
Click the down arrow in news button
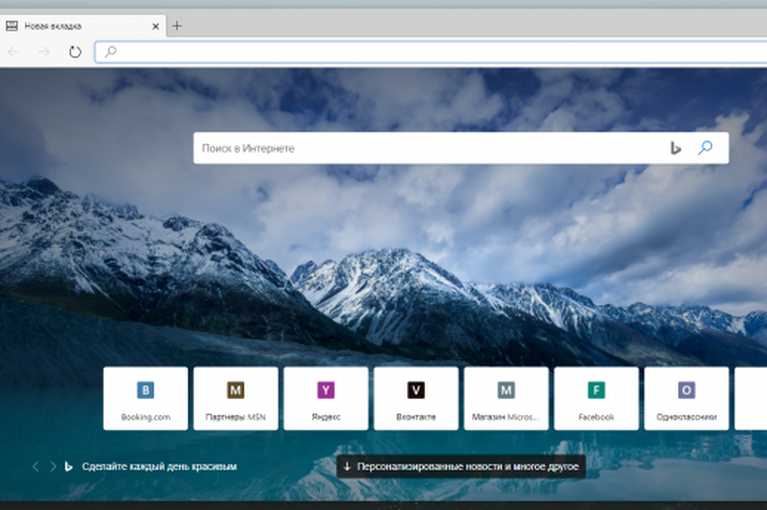[347, 466]
